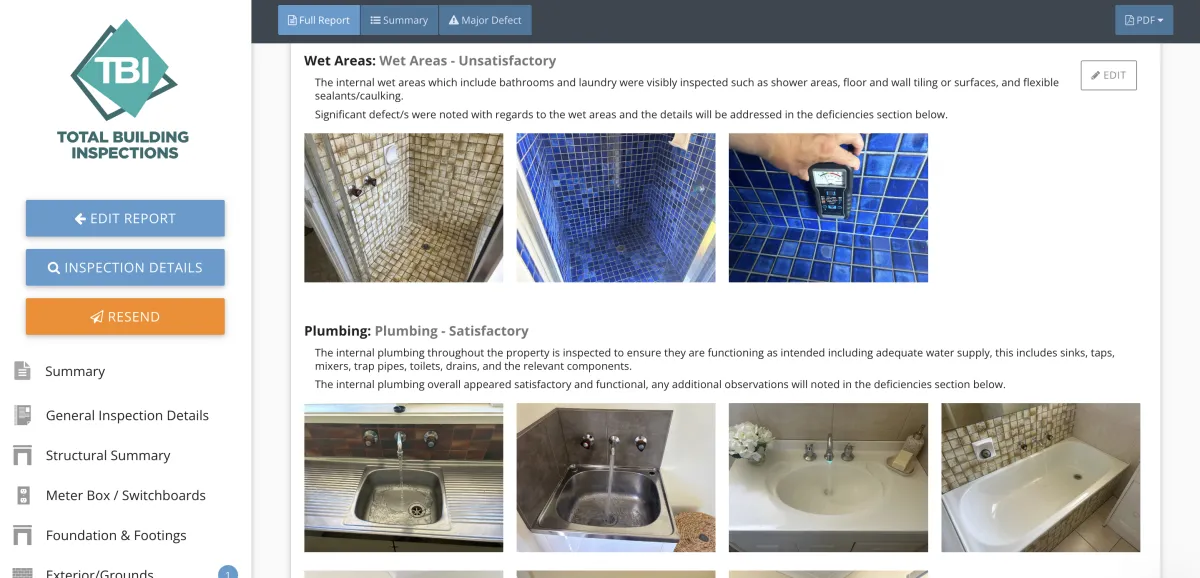1200x578 pixels.
Task: Switch to the Full Report tab
Action: [319, 20]
